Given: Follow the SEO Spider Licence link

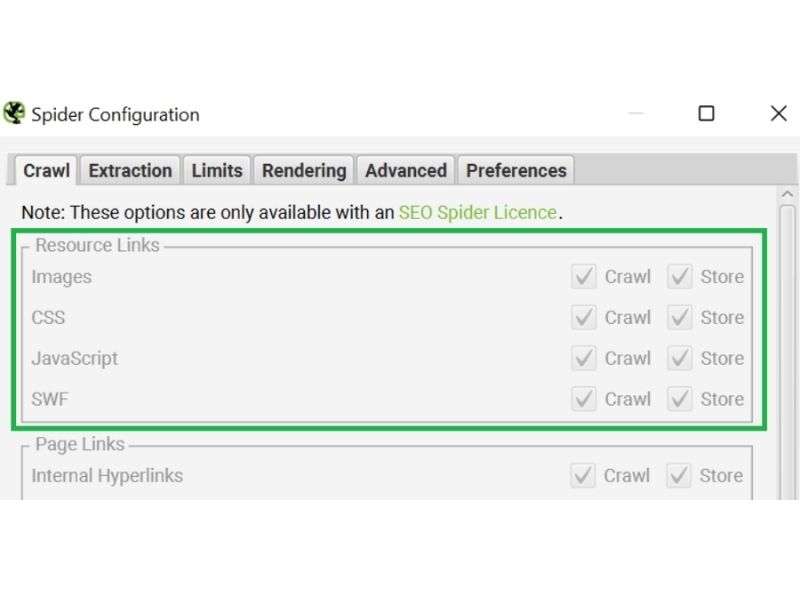Looking at the screenshot, I should 478,212.
